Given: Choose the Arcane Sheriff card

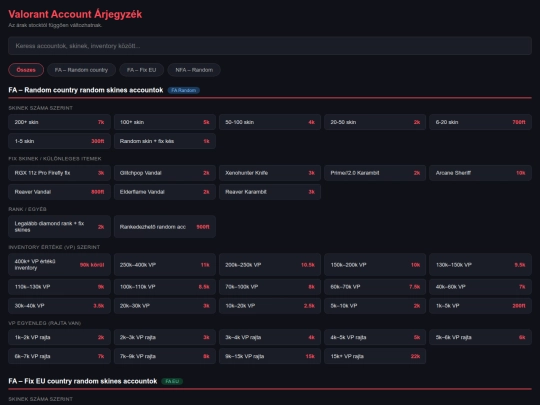Looking at the screenshot, I should pyautogui.click(x=480, y=173).
